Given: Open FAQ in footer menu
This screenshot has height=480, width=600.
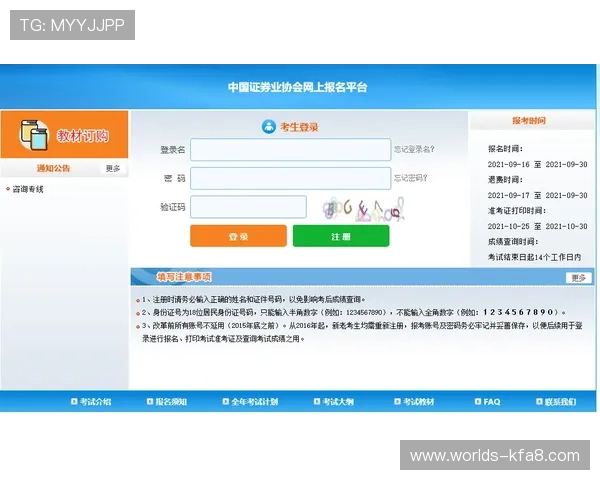Looking at the screenshot, I should tap(492, 402).
